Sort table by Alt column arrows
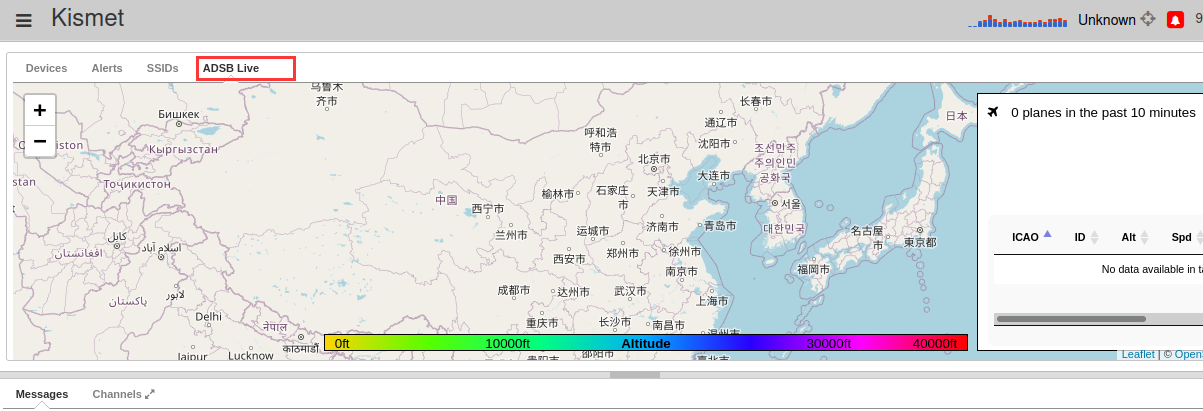 tap(1134, 237)
